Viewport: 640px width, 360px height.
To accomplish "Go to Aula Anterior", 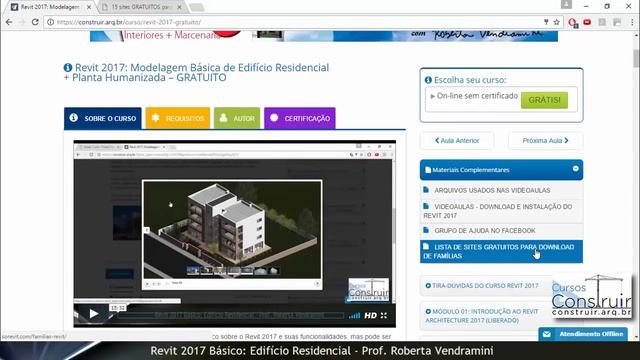I will tap(457, 140).
